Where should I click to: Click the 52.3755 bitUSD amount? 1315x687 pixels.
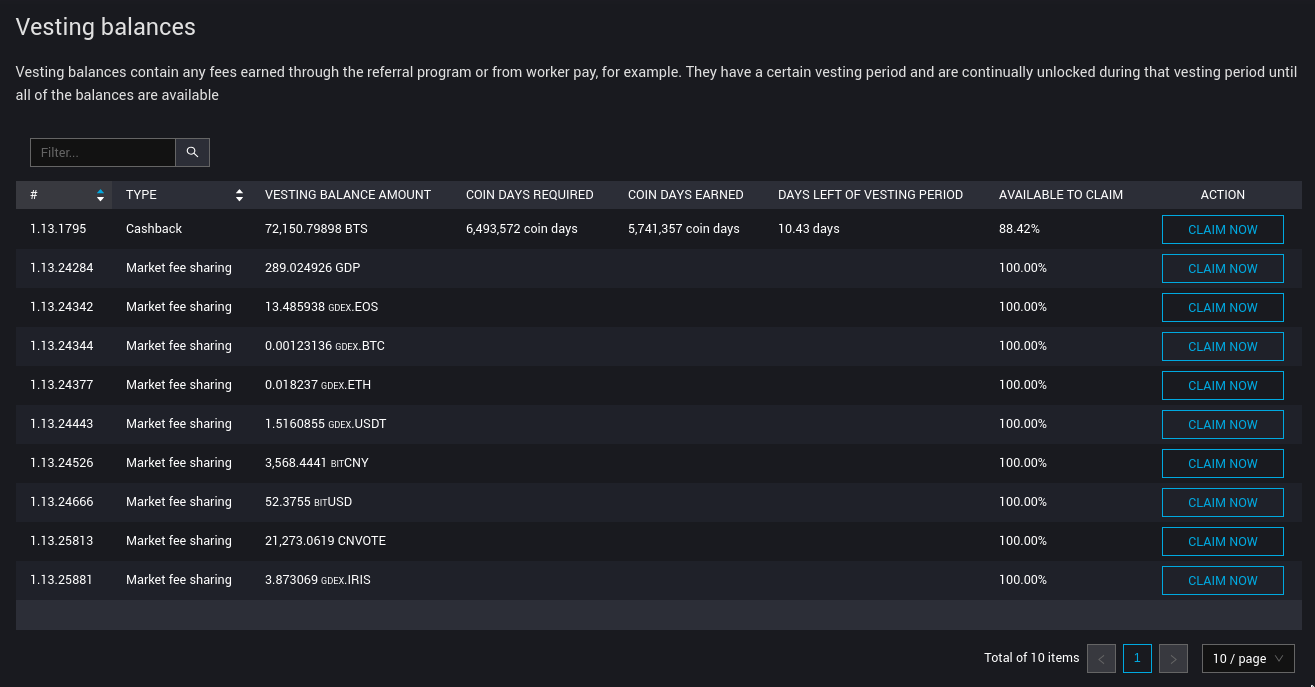pyautogui.click(x=308, y=502)
